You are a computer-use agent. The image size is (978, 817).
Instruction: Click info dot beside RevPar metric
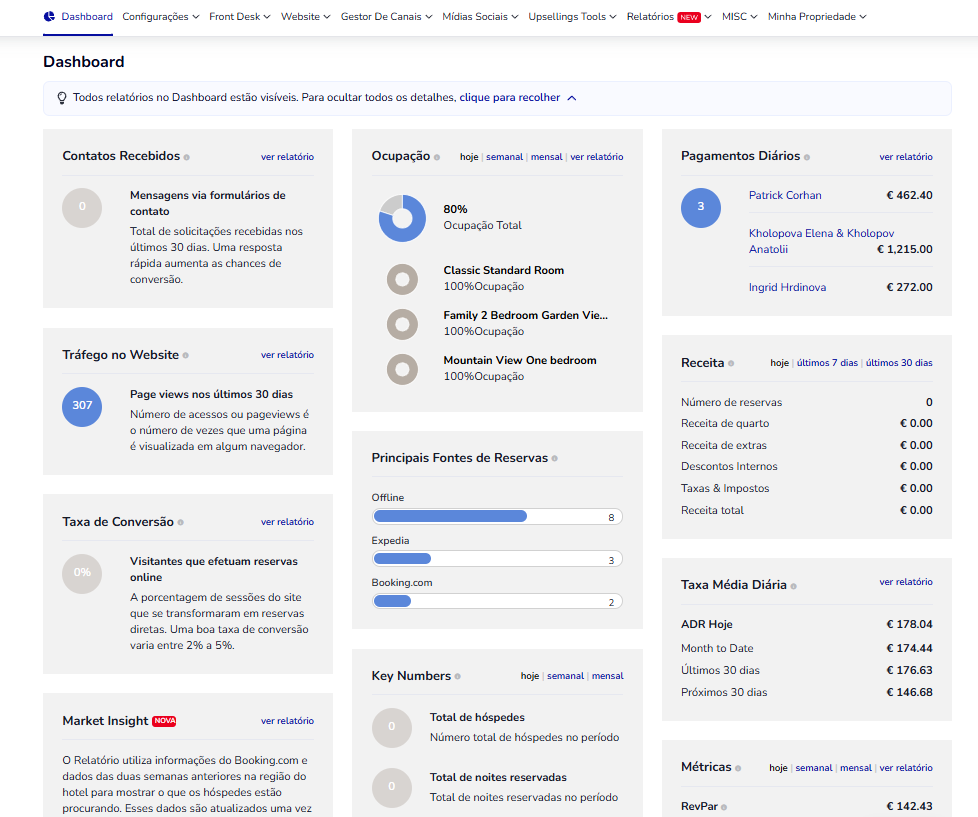[726, 807]
